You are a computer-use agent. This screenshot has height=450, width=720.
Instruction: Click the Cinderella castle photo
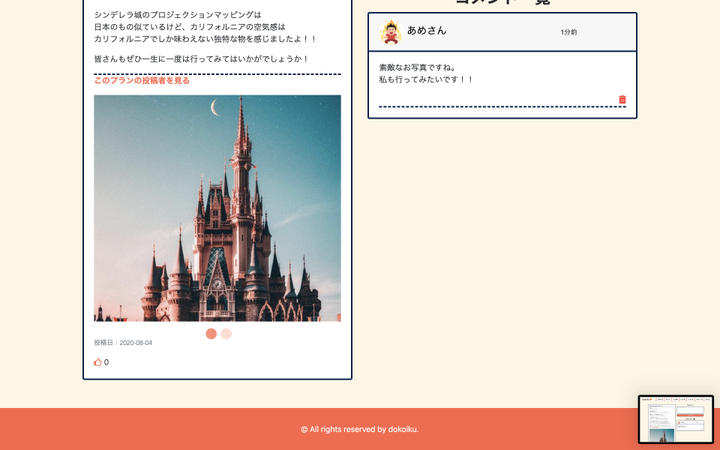click(x=217, y=220)
